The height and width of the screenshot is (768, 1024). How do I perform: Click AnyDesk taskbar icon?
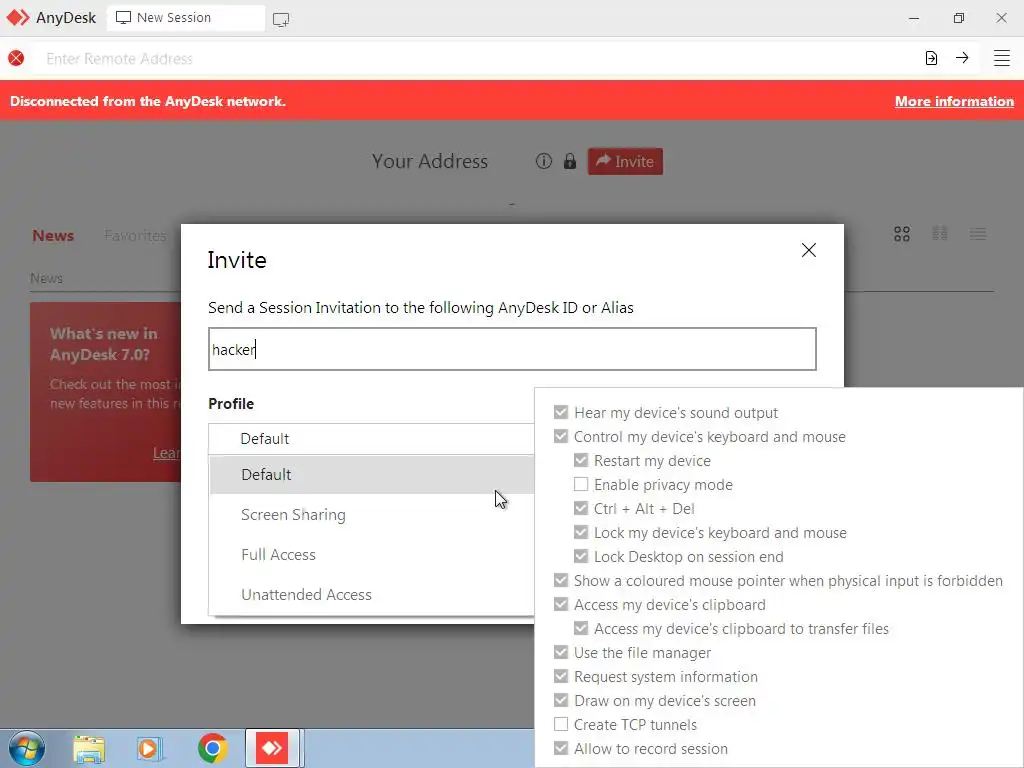click(272, 748)
